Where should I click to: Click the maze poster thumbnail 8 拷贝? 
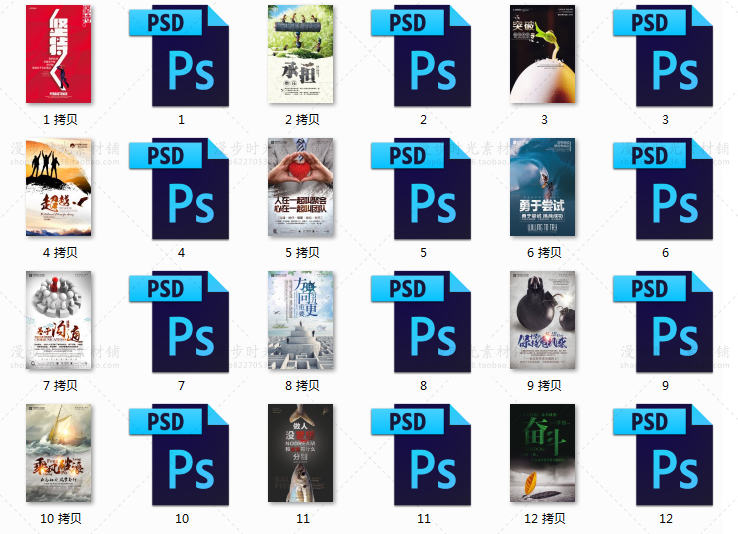(302, 320)
